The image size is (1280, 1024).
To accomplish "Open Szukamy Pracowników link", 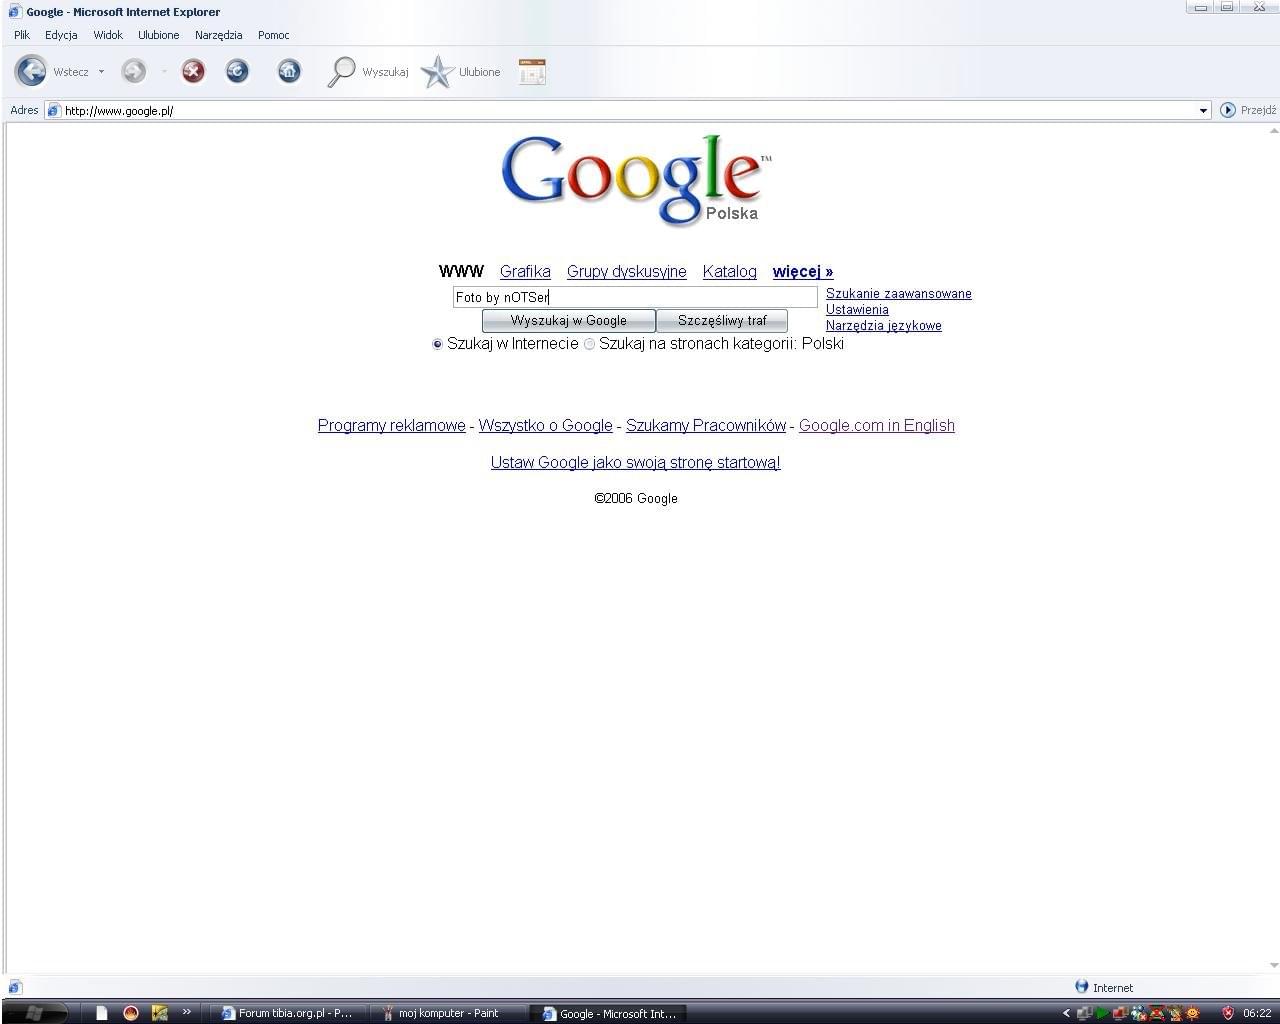I will coord(706,425).
